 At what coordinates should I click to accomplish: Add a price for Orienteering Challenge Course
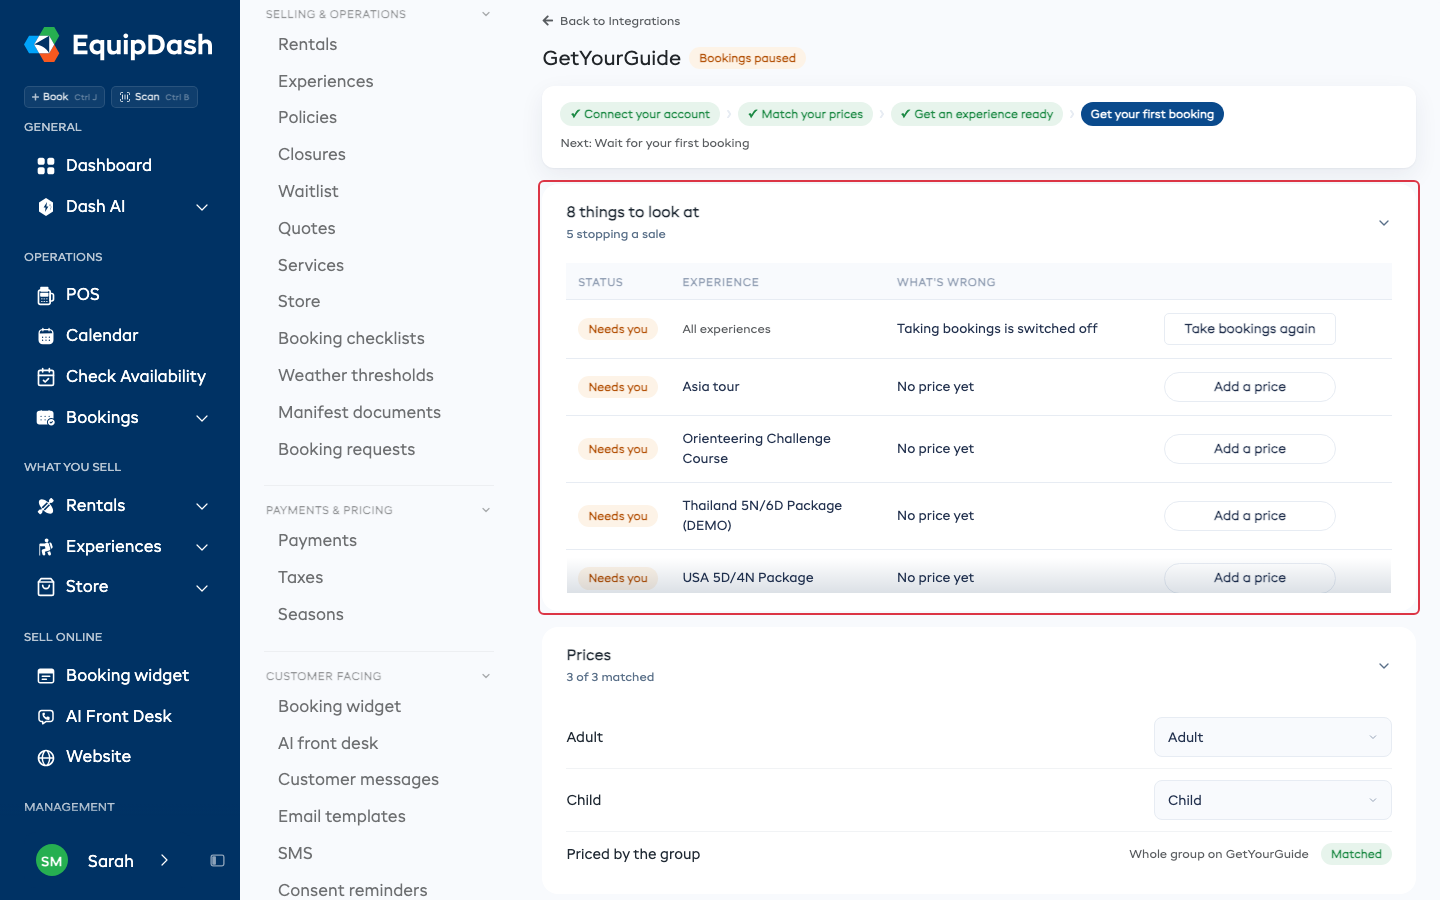pos(1250,449)
